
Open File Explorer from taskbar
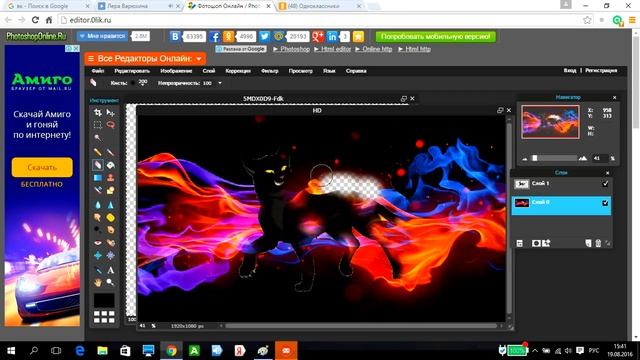click(x=102, y=351)
